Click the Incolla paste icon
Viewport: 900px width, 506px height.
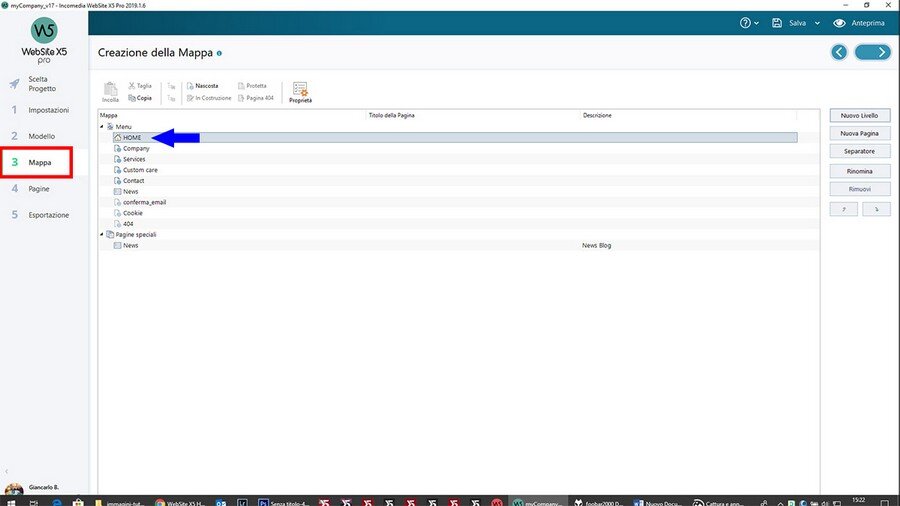(x=110, y=89)
